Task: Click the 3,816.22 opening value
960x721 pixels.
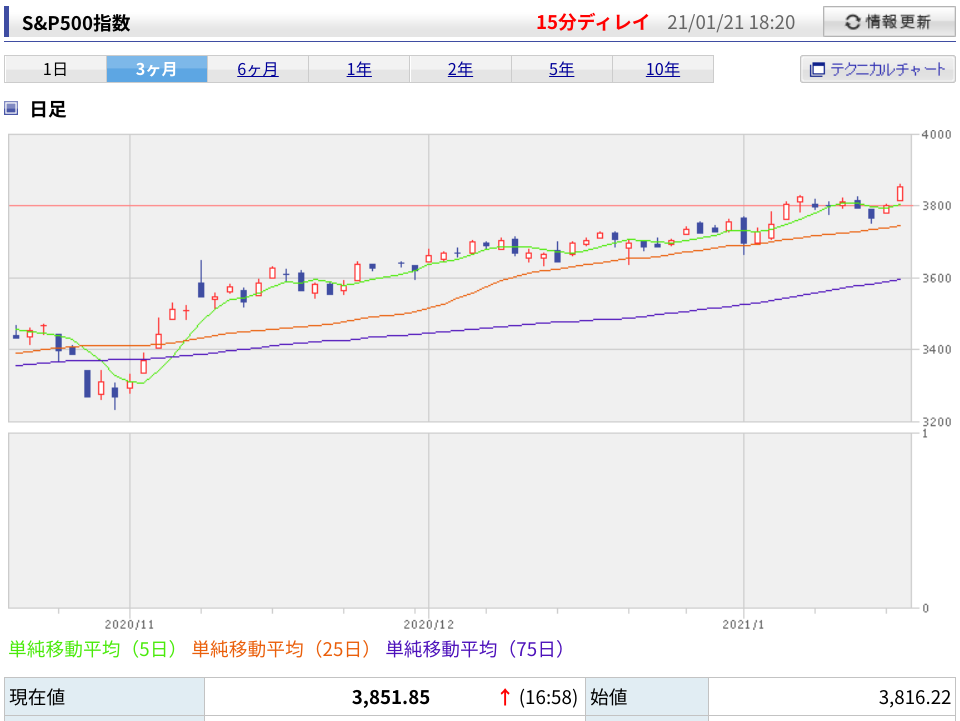Action: click(x=915, y=697)
